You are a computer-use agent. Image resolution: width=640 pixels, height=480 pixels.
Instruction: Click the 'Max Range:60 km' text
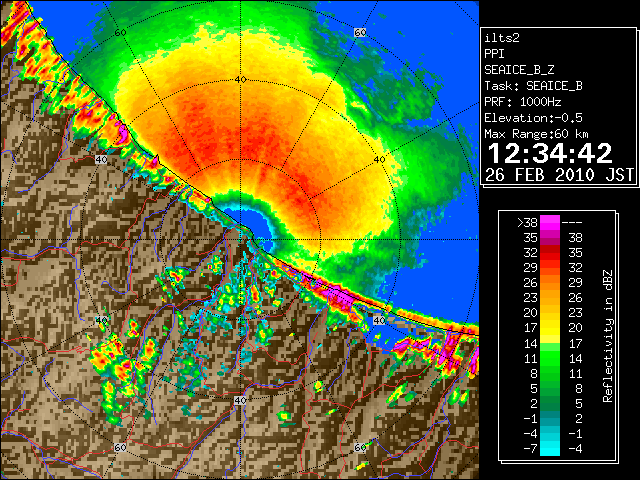[x=537, y=134]
